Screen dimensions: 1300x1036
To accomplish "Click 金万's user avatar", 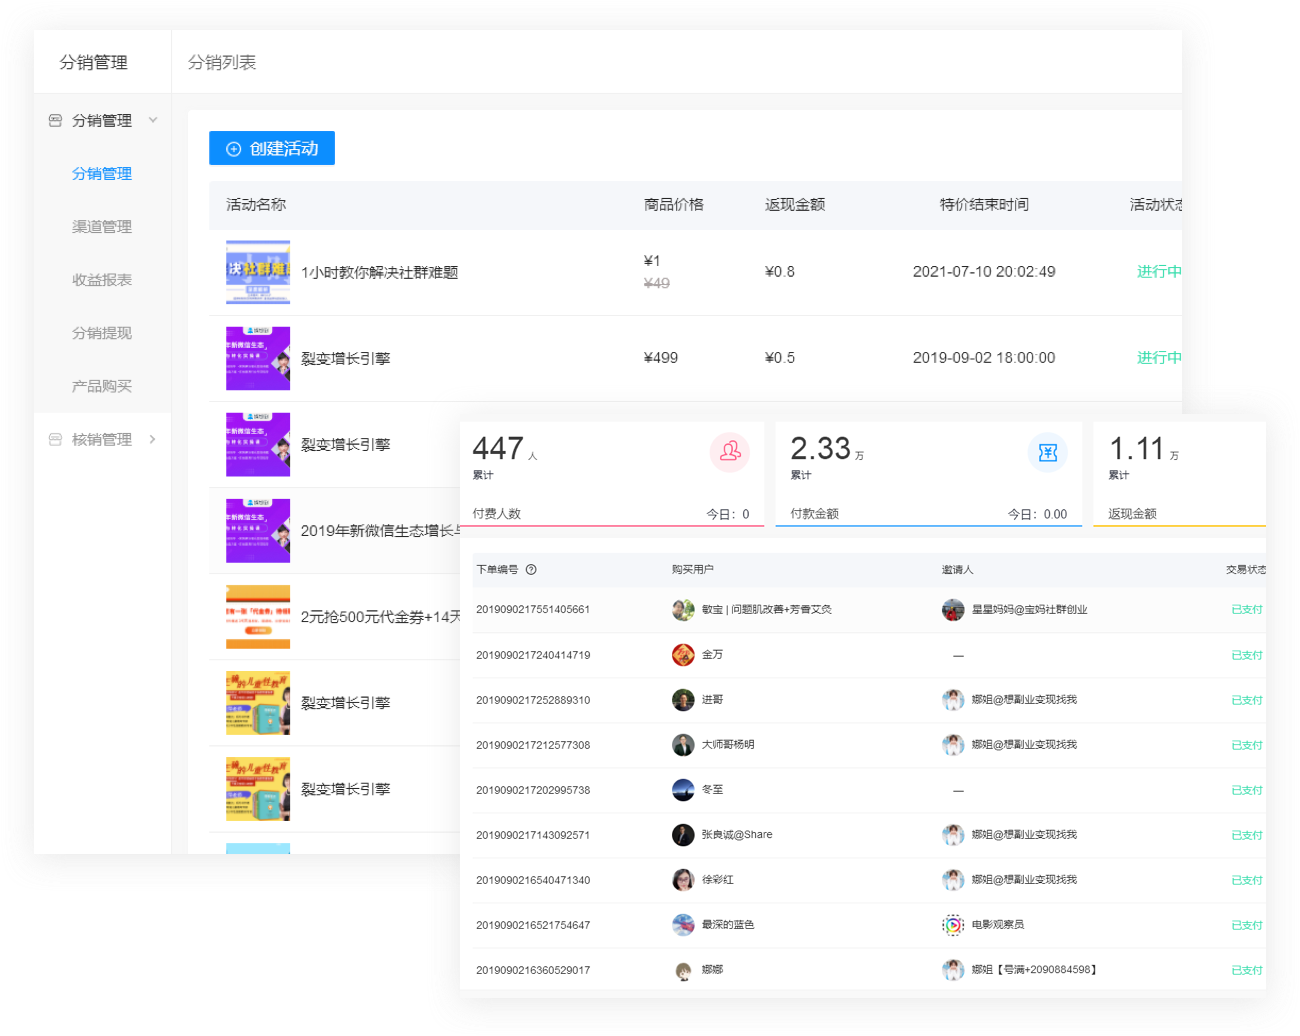I will (683, 655).
